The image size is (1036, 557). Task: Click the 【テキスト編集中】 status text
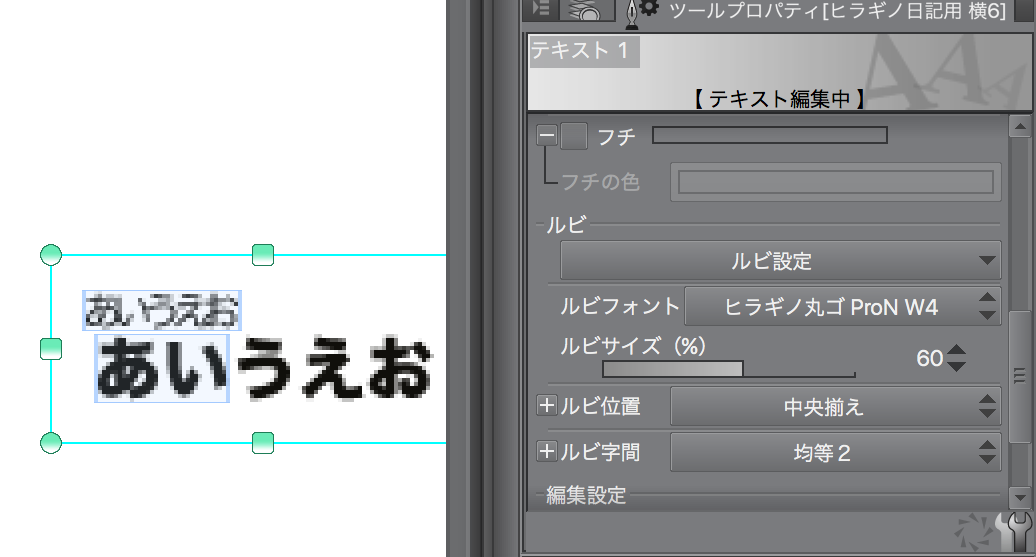pyautogui.click(x=780, y=99)
